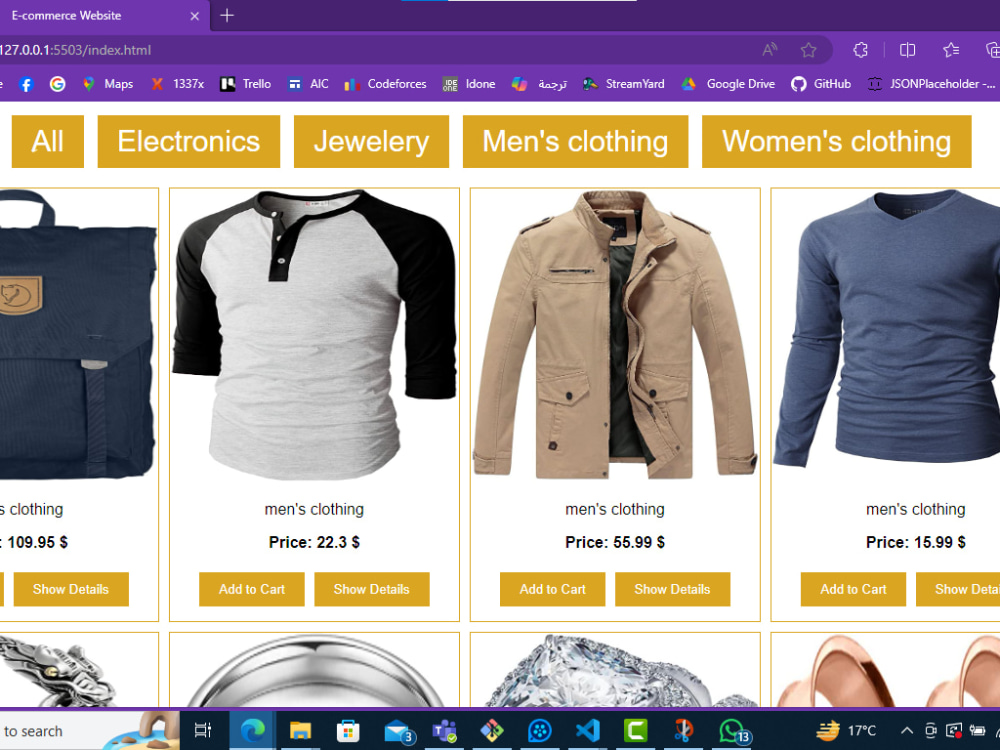Open the Favorites list icon
Viewport: 1000px width, 750px height.
[949, 50]
